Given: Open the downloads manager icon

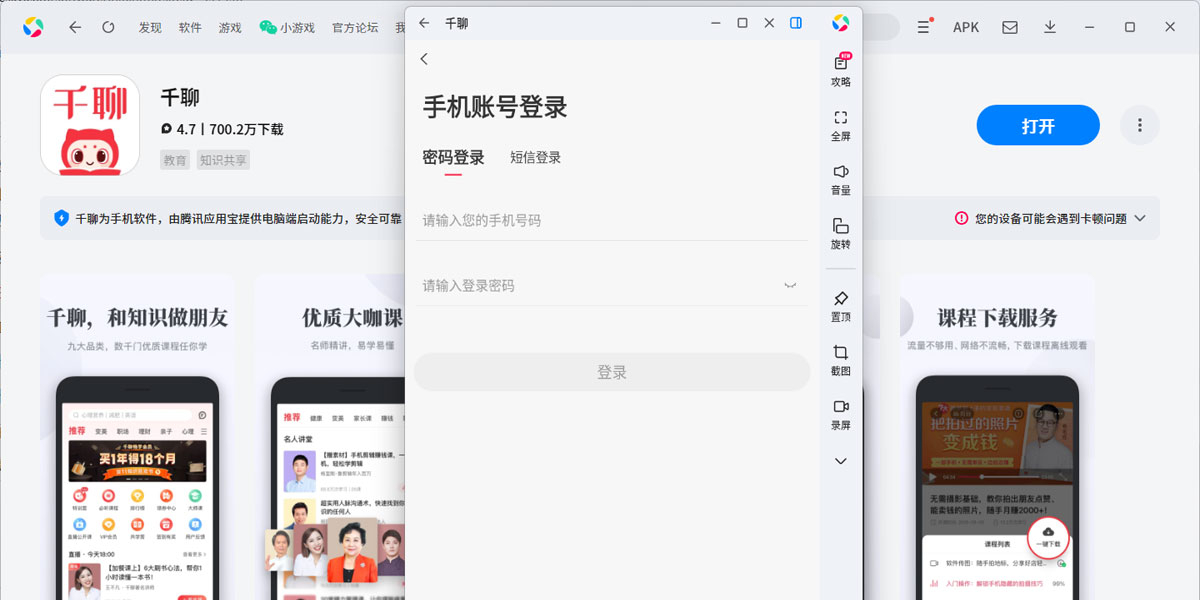Looking at the screenshot, I should click(x=1050, y=27).
